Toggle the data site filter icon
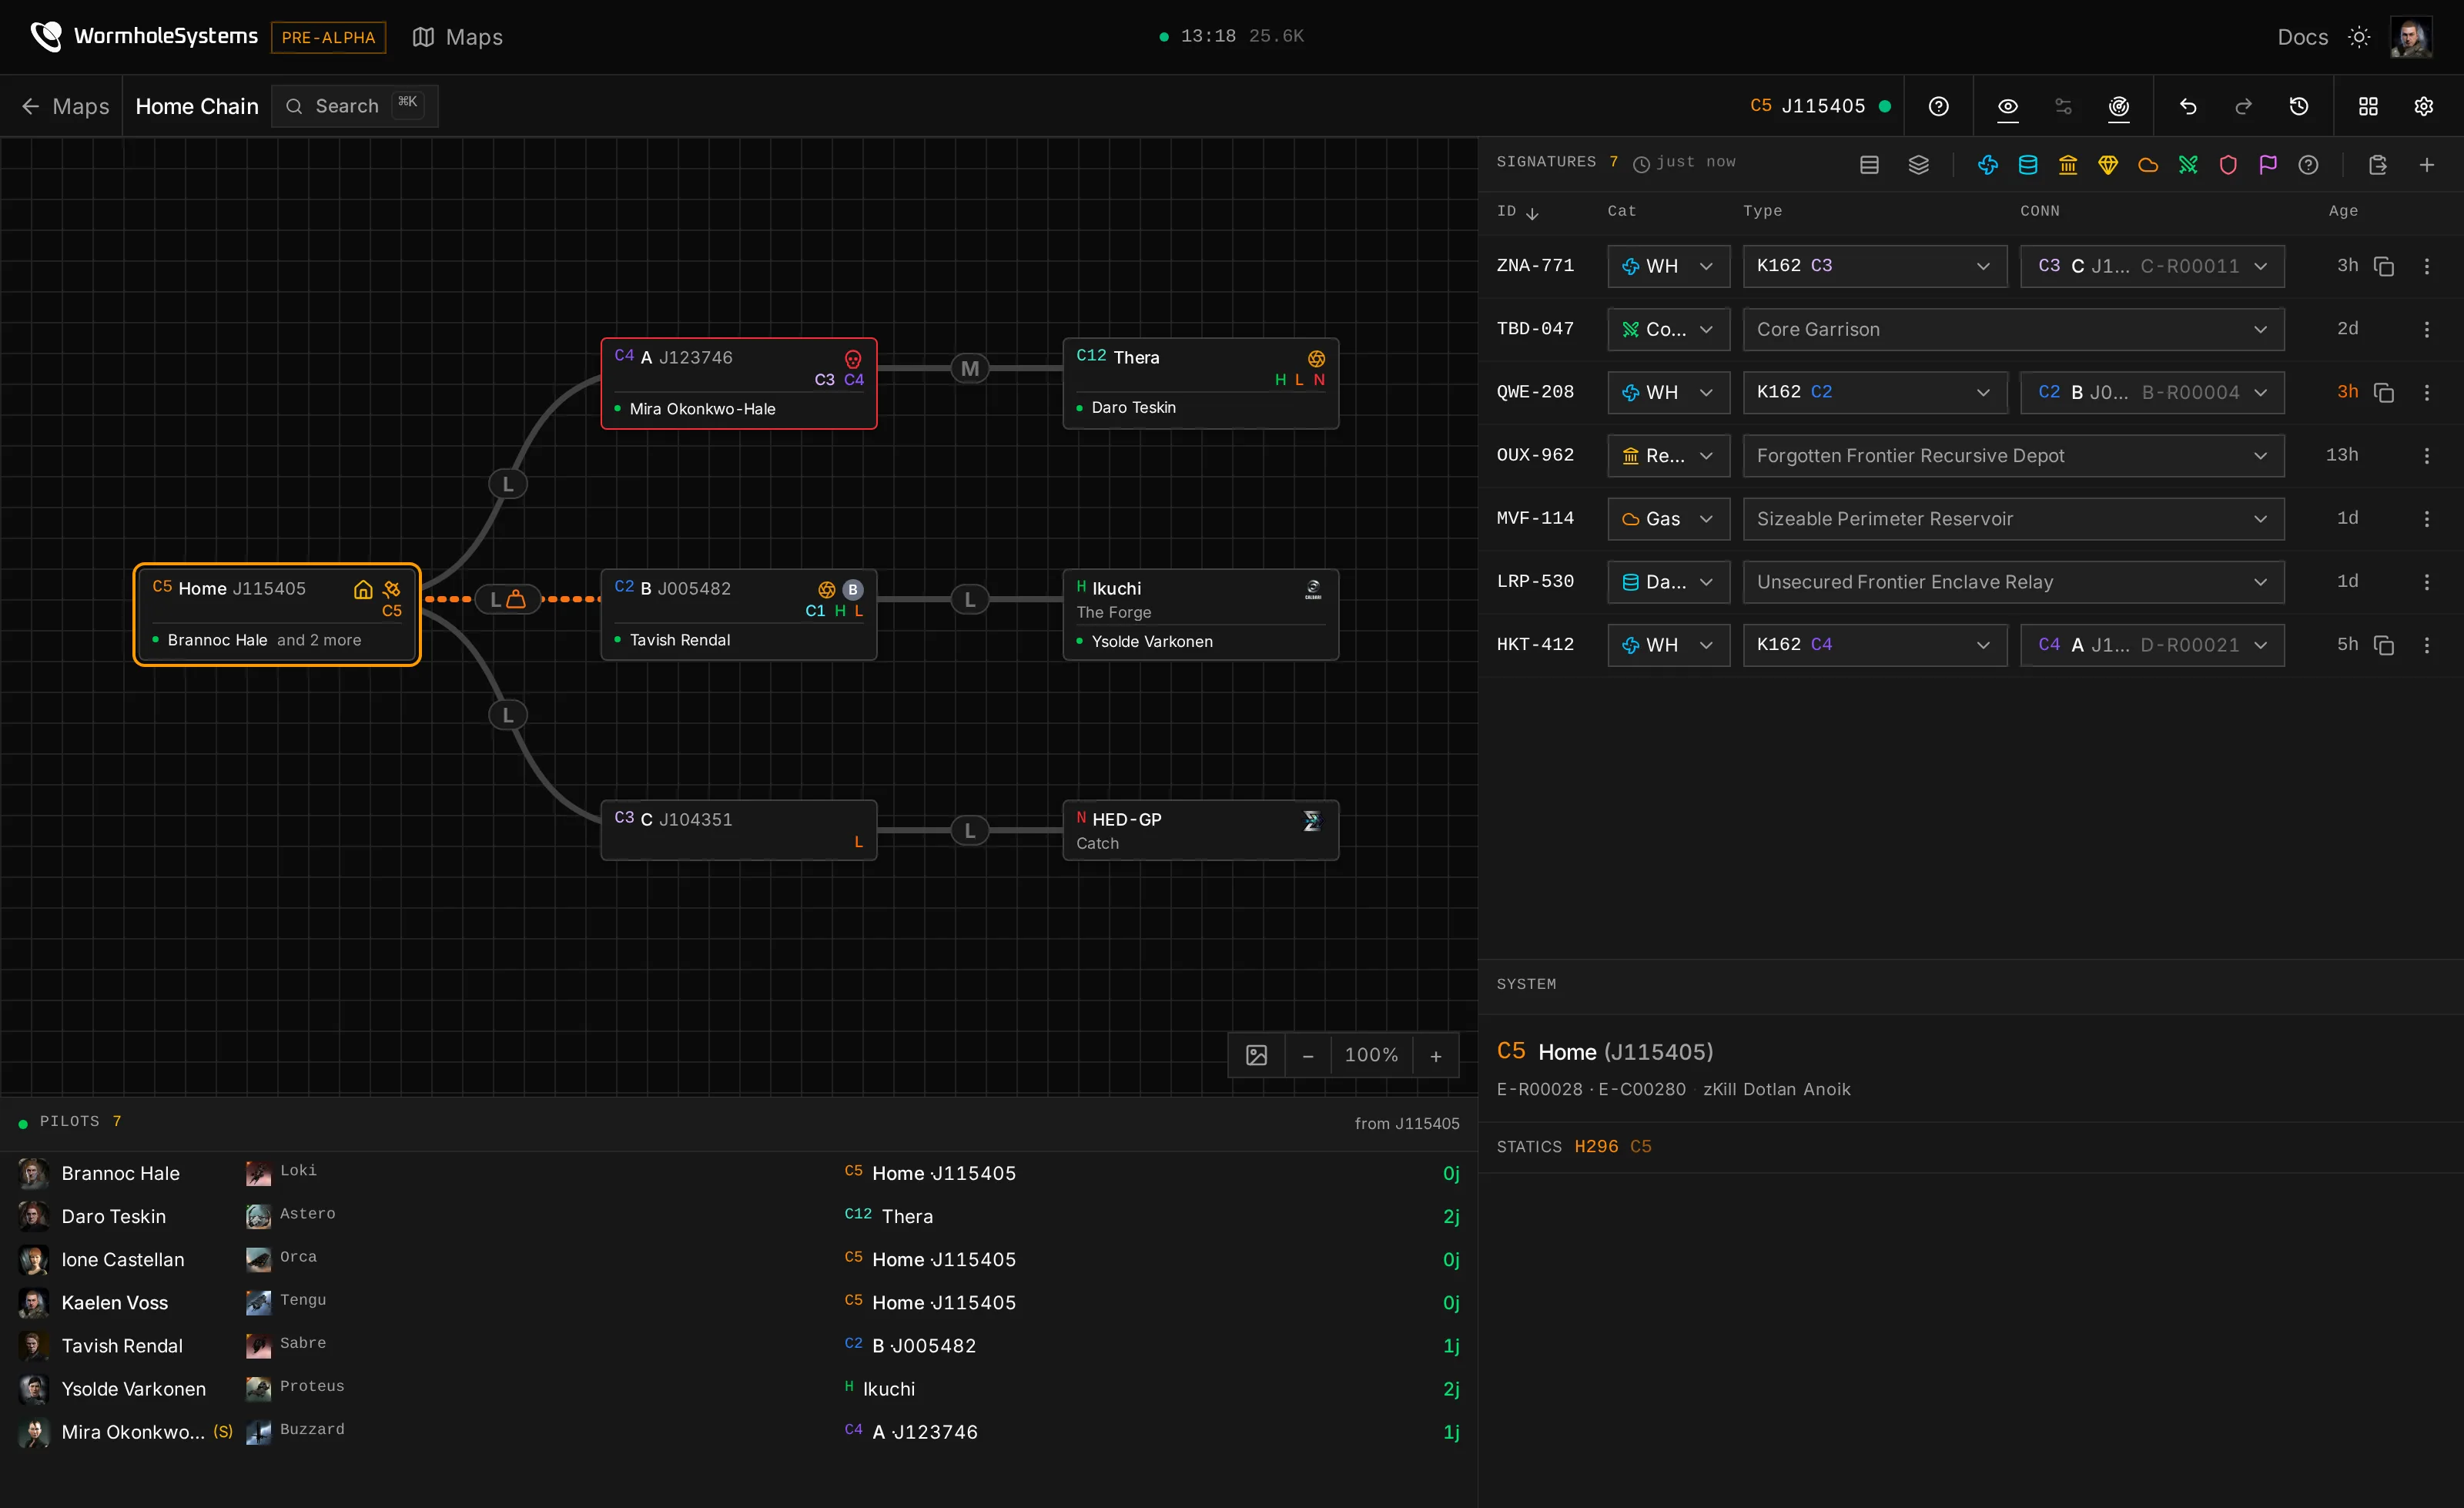2464x1508 pixels. tap(2028, 165)
